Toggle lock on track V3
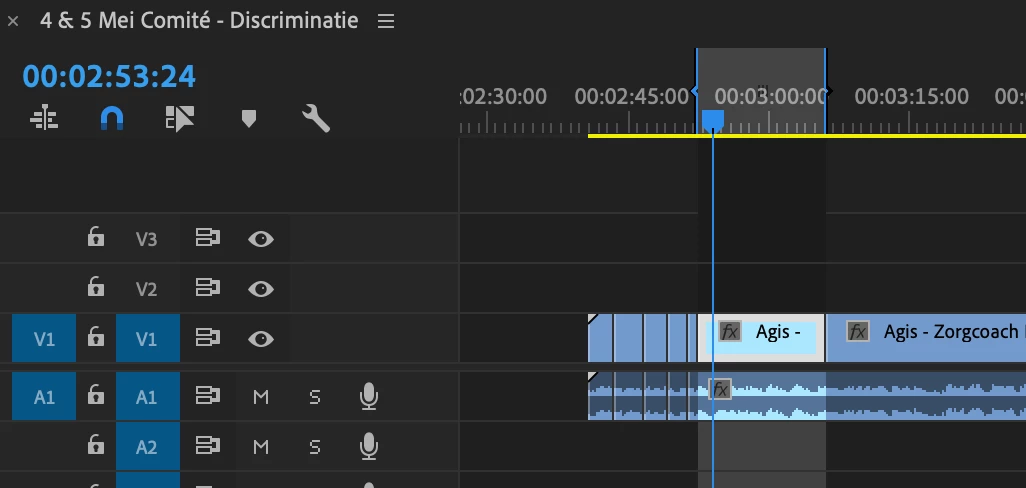The height and width of the screenshot is (488, 1026). 96,237
